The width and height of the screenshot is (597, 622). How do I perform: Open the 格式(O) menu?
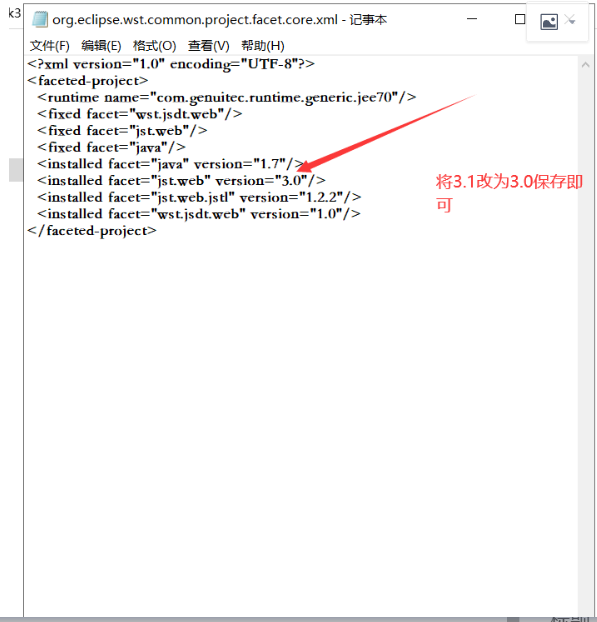click(154, 46)
